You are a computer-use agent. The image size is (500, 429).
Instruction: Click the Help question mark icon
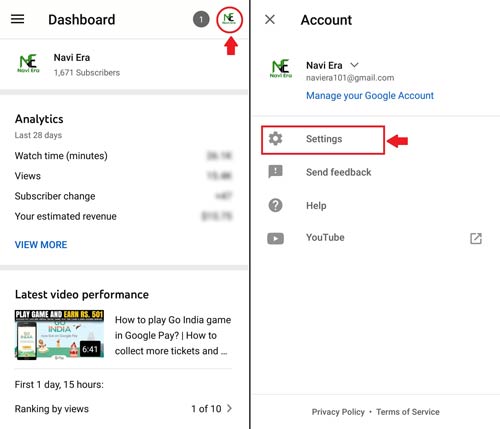tap(275, 205)
